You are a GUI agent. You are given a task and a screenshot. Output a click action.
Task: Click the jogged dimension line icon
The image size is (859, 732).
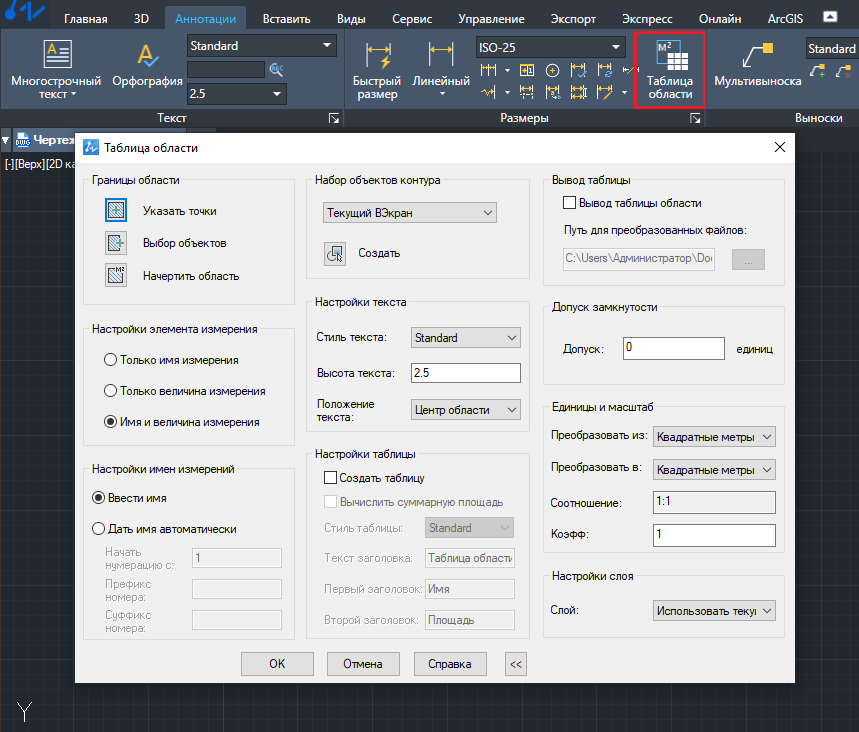(488, 92)
